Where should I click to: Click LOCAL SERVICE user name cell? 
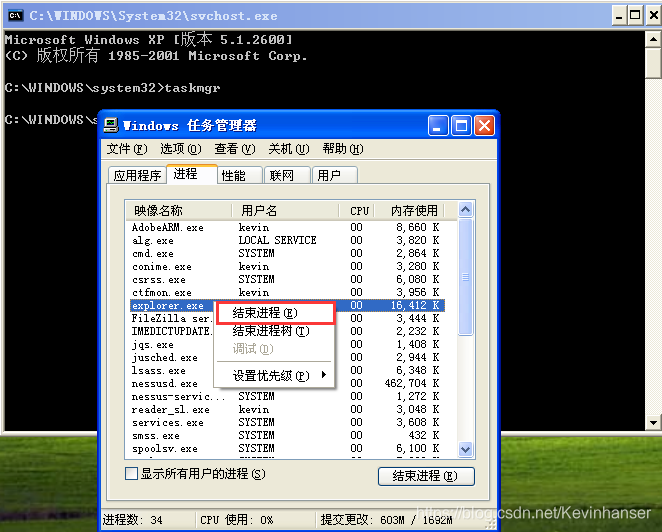(277, 240)
